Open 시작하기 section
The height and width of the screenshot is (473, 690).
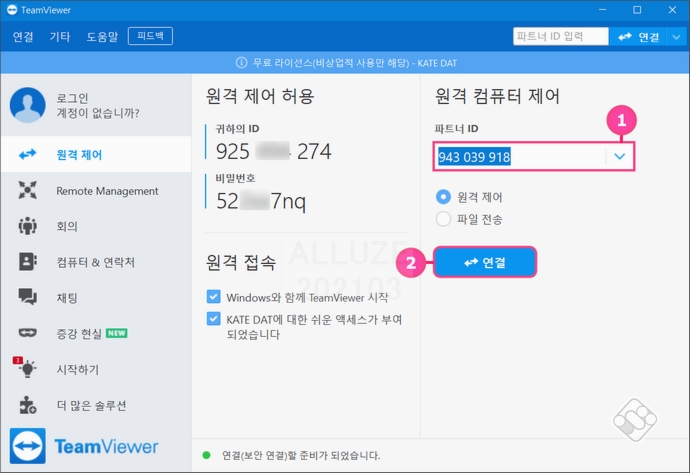pyautogui.click(x=96, y=369)
